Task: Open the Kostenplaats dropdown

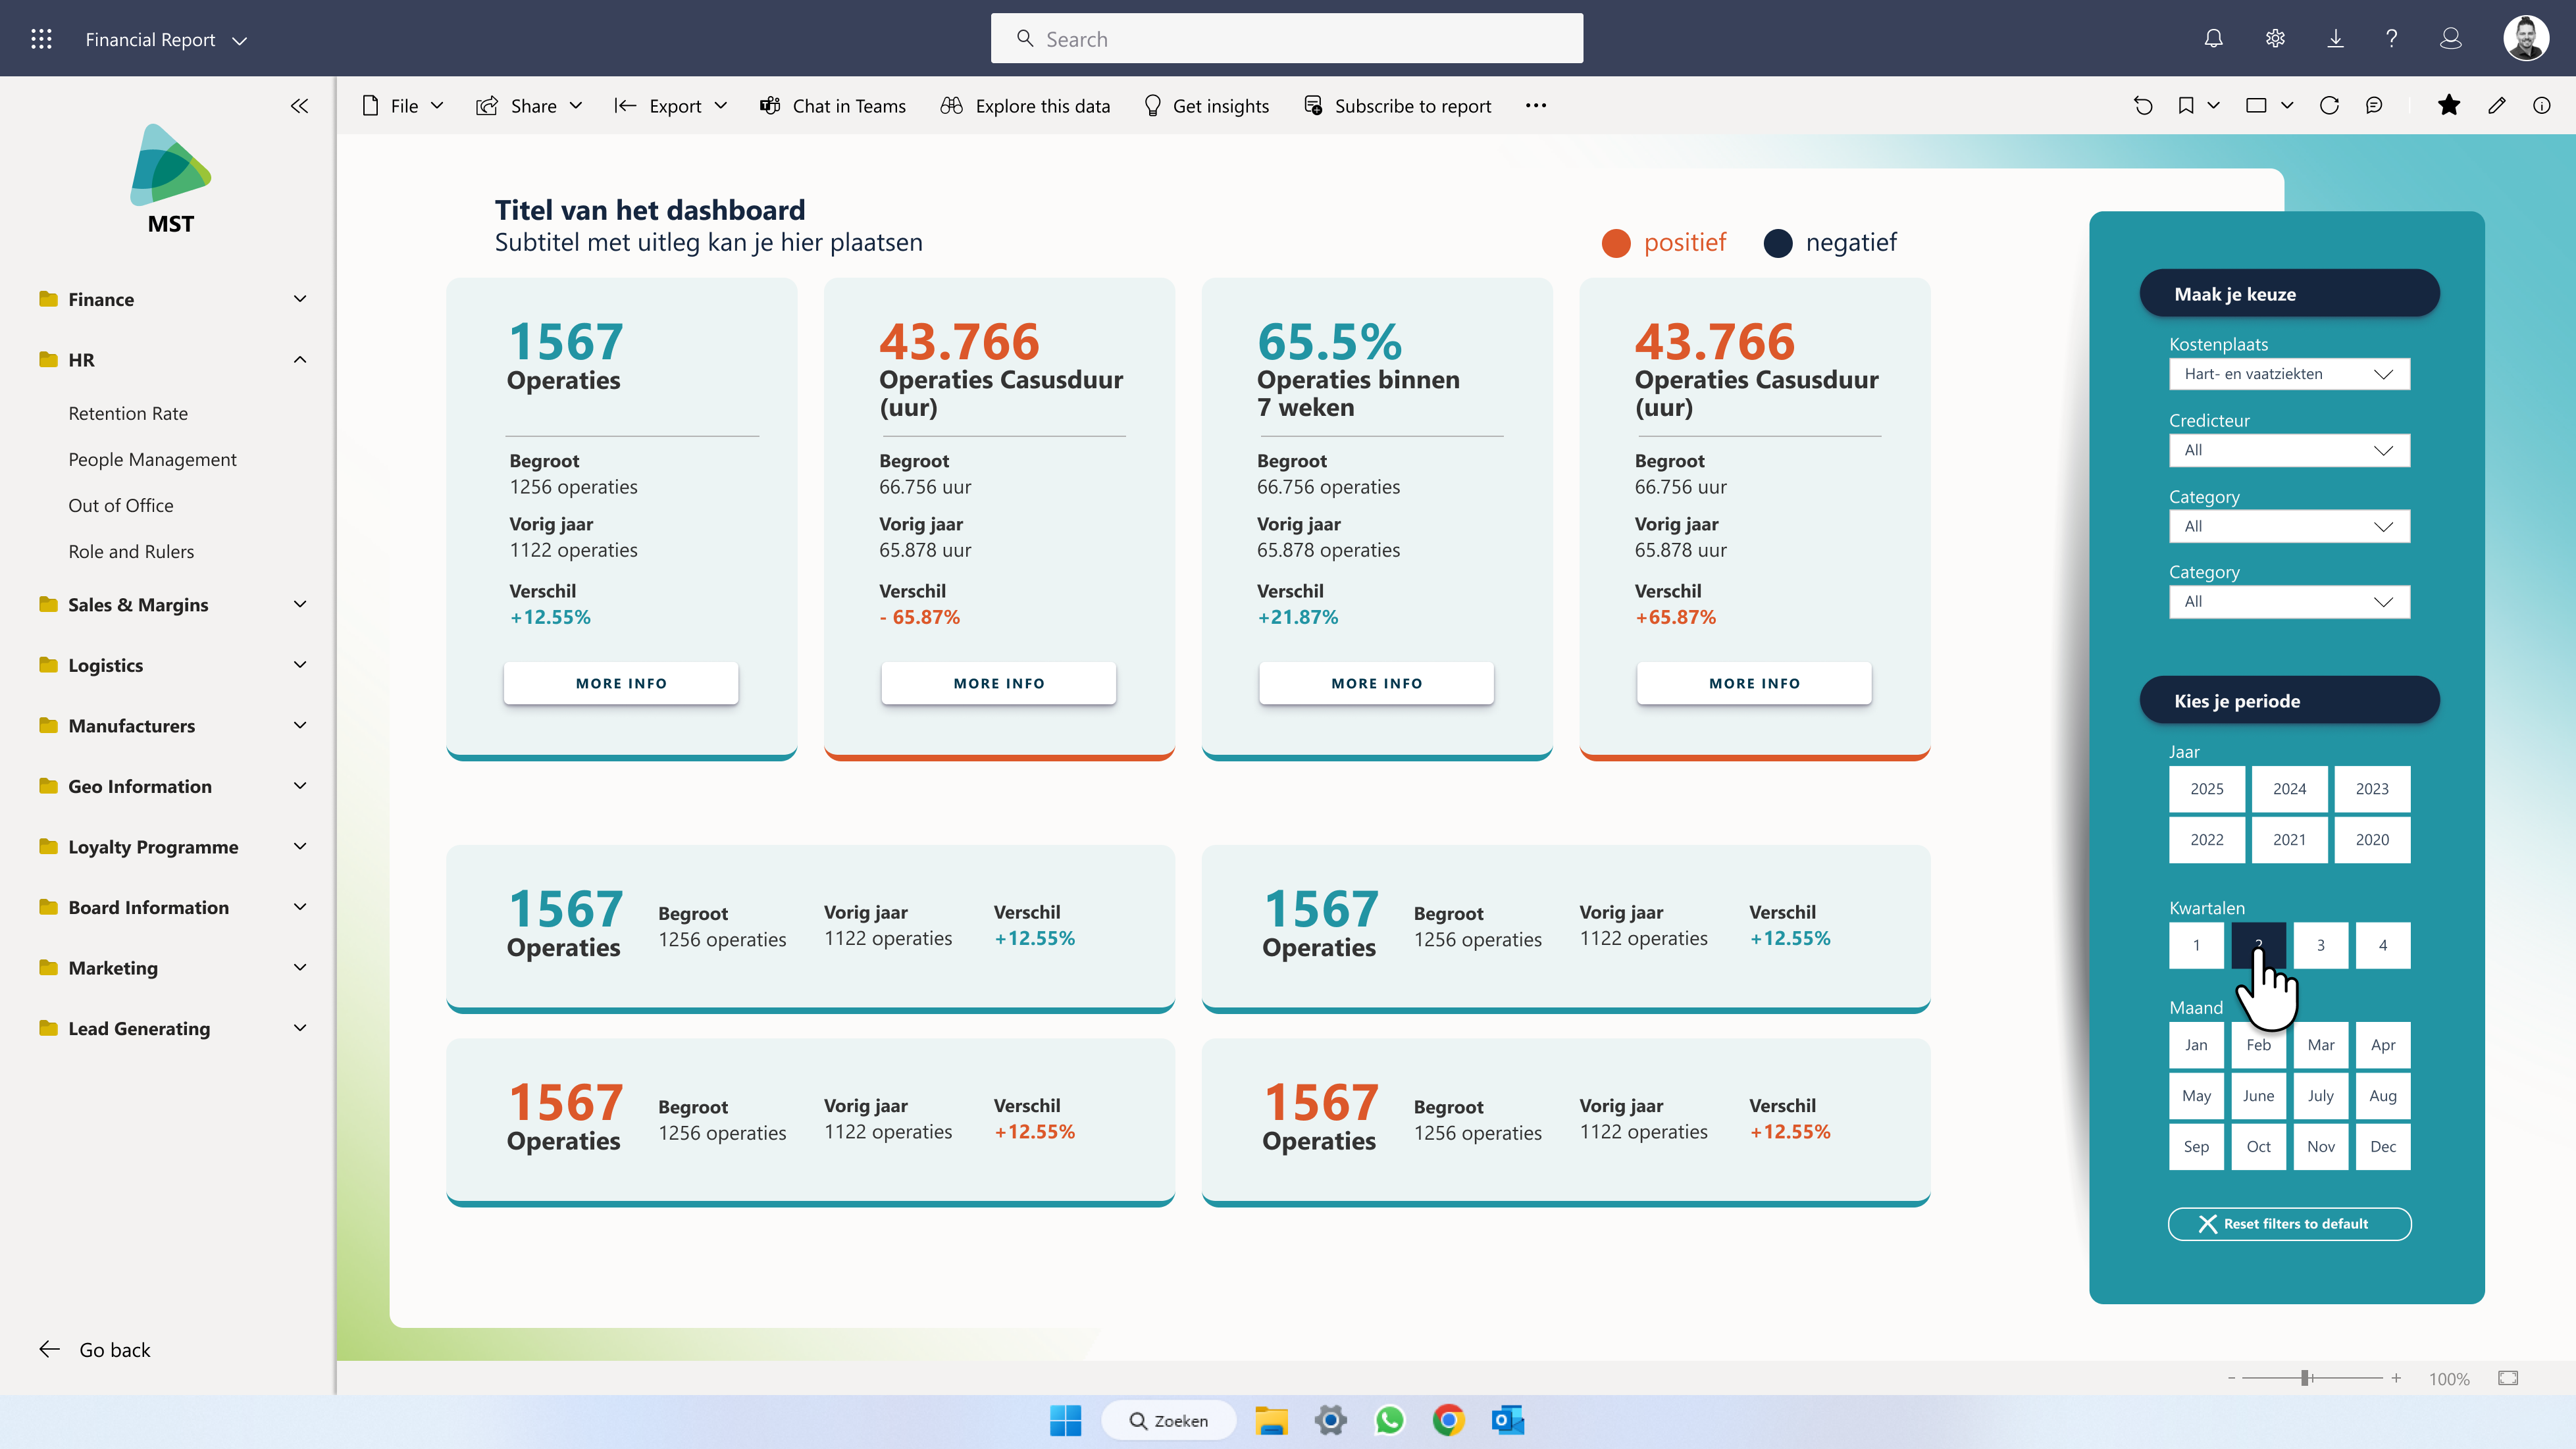Action: tap(2289, 374)
